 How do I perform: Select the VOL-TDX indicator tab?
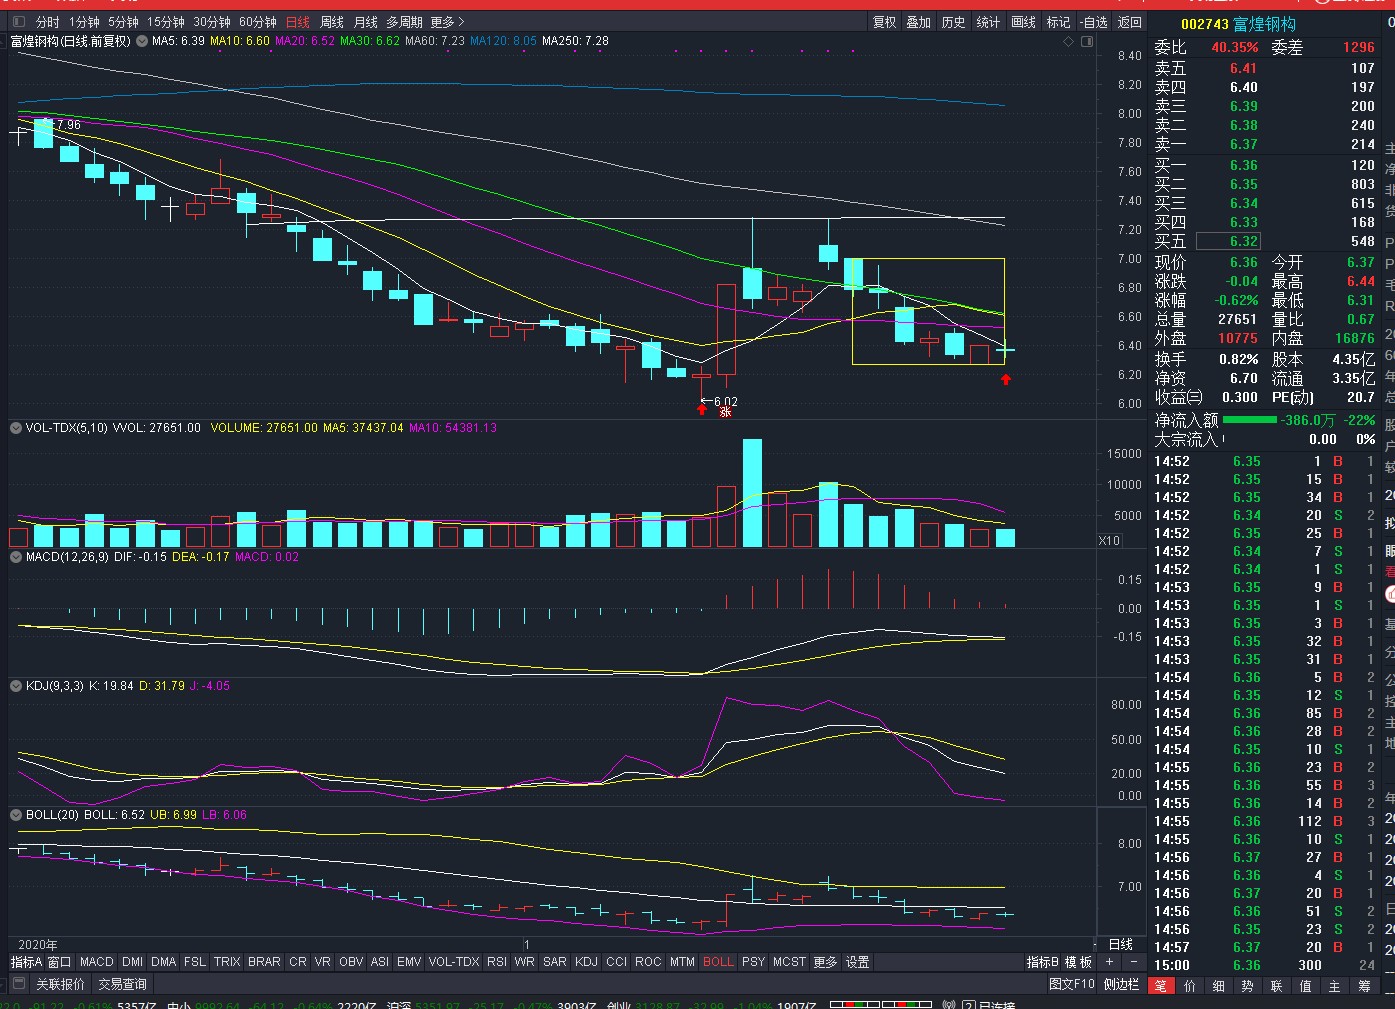click(454, 962)
